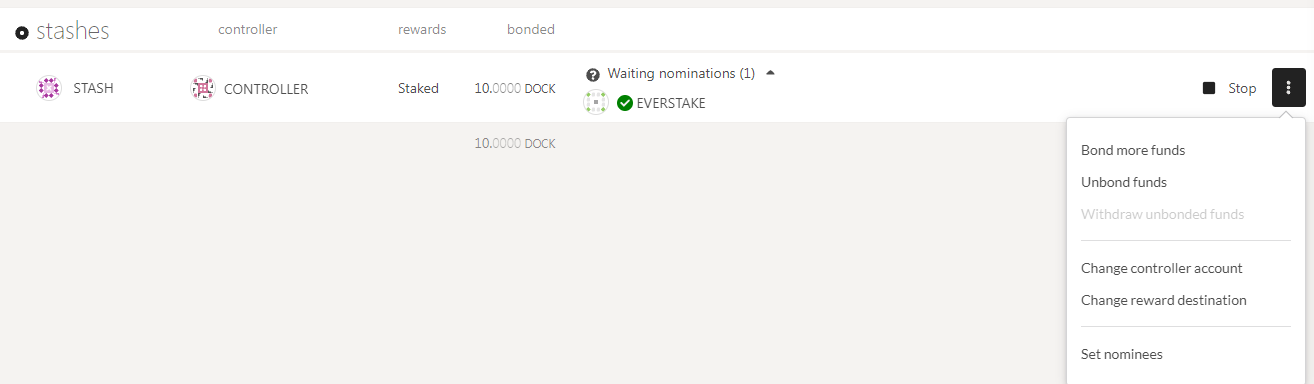Click the EVERSTAKE validator name

tap(671, 103)
